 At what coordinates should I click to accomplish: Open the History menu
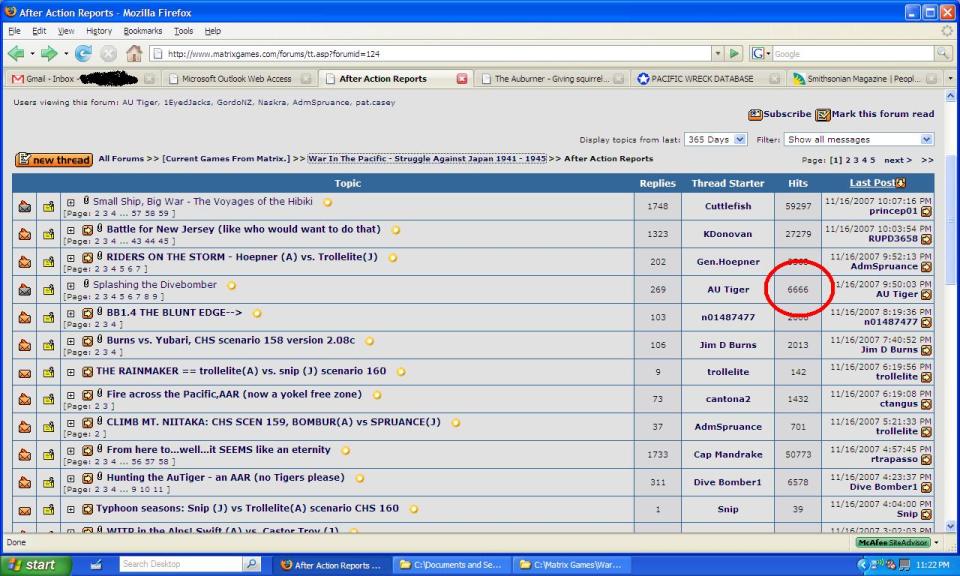99,31
